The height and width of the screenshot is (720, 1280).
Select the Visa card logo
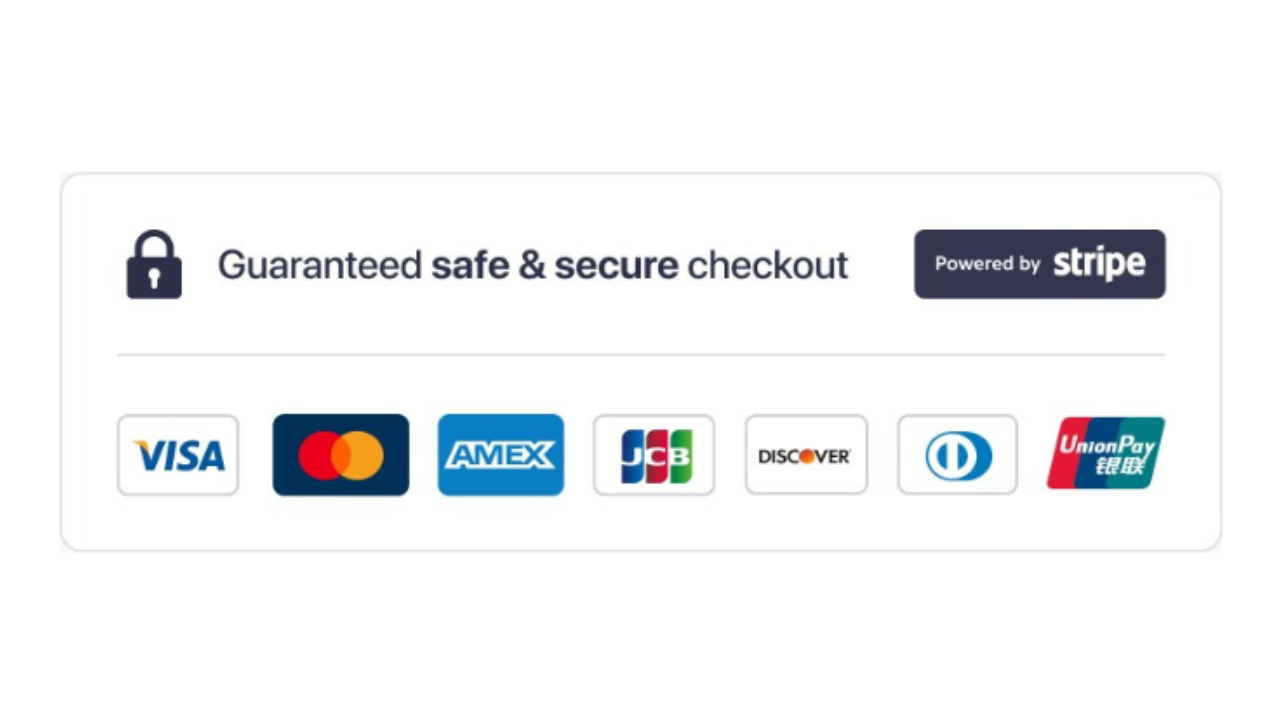[x=178, y=455]
